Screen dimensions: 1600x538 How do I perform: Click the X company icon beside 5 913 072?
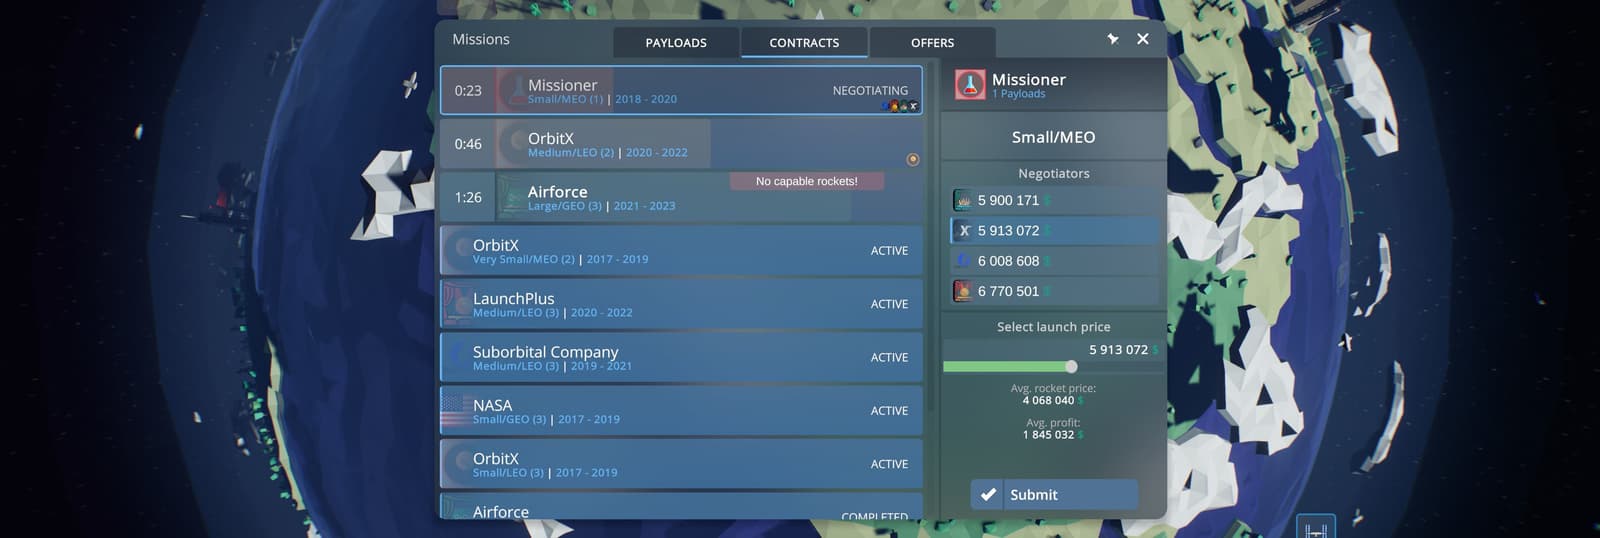[963, 230]
